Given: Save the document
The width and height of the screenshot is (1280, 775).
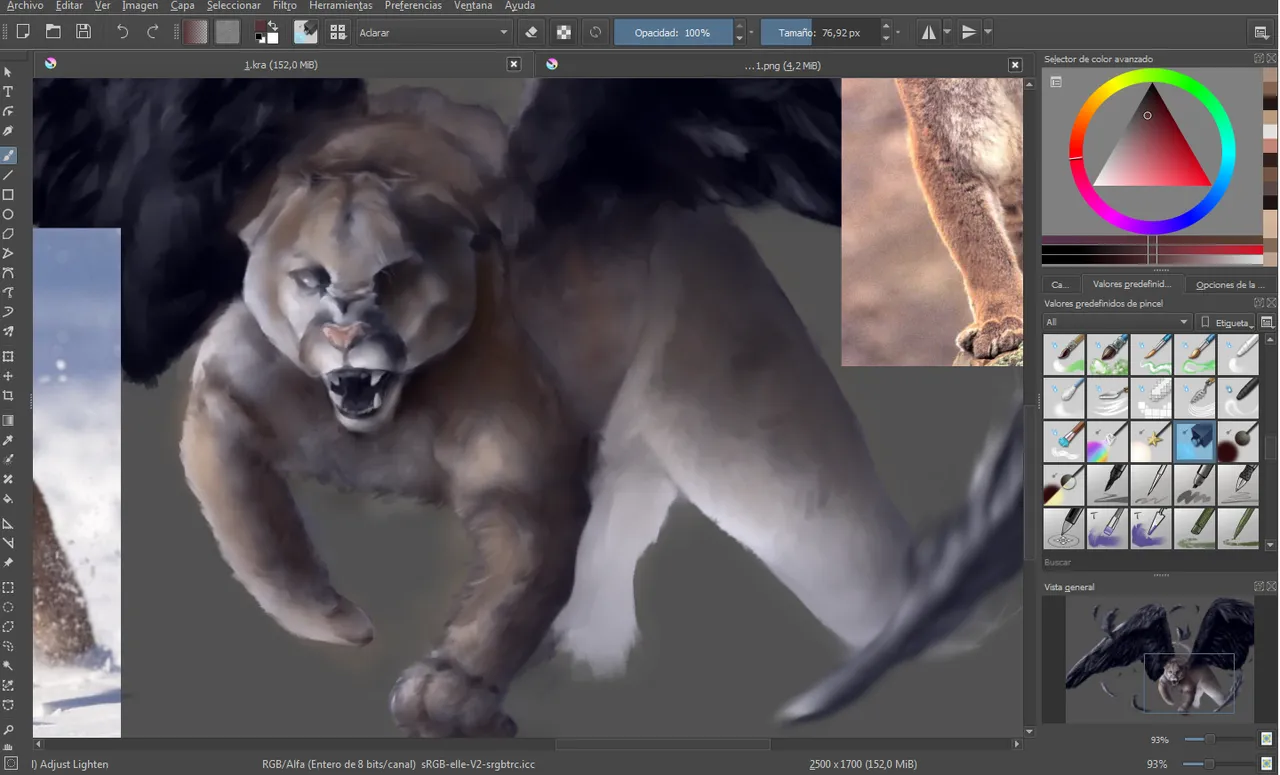Looking at the screenshot, I should [84, 32].
